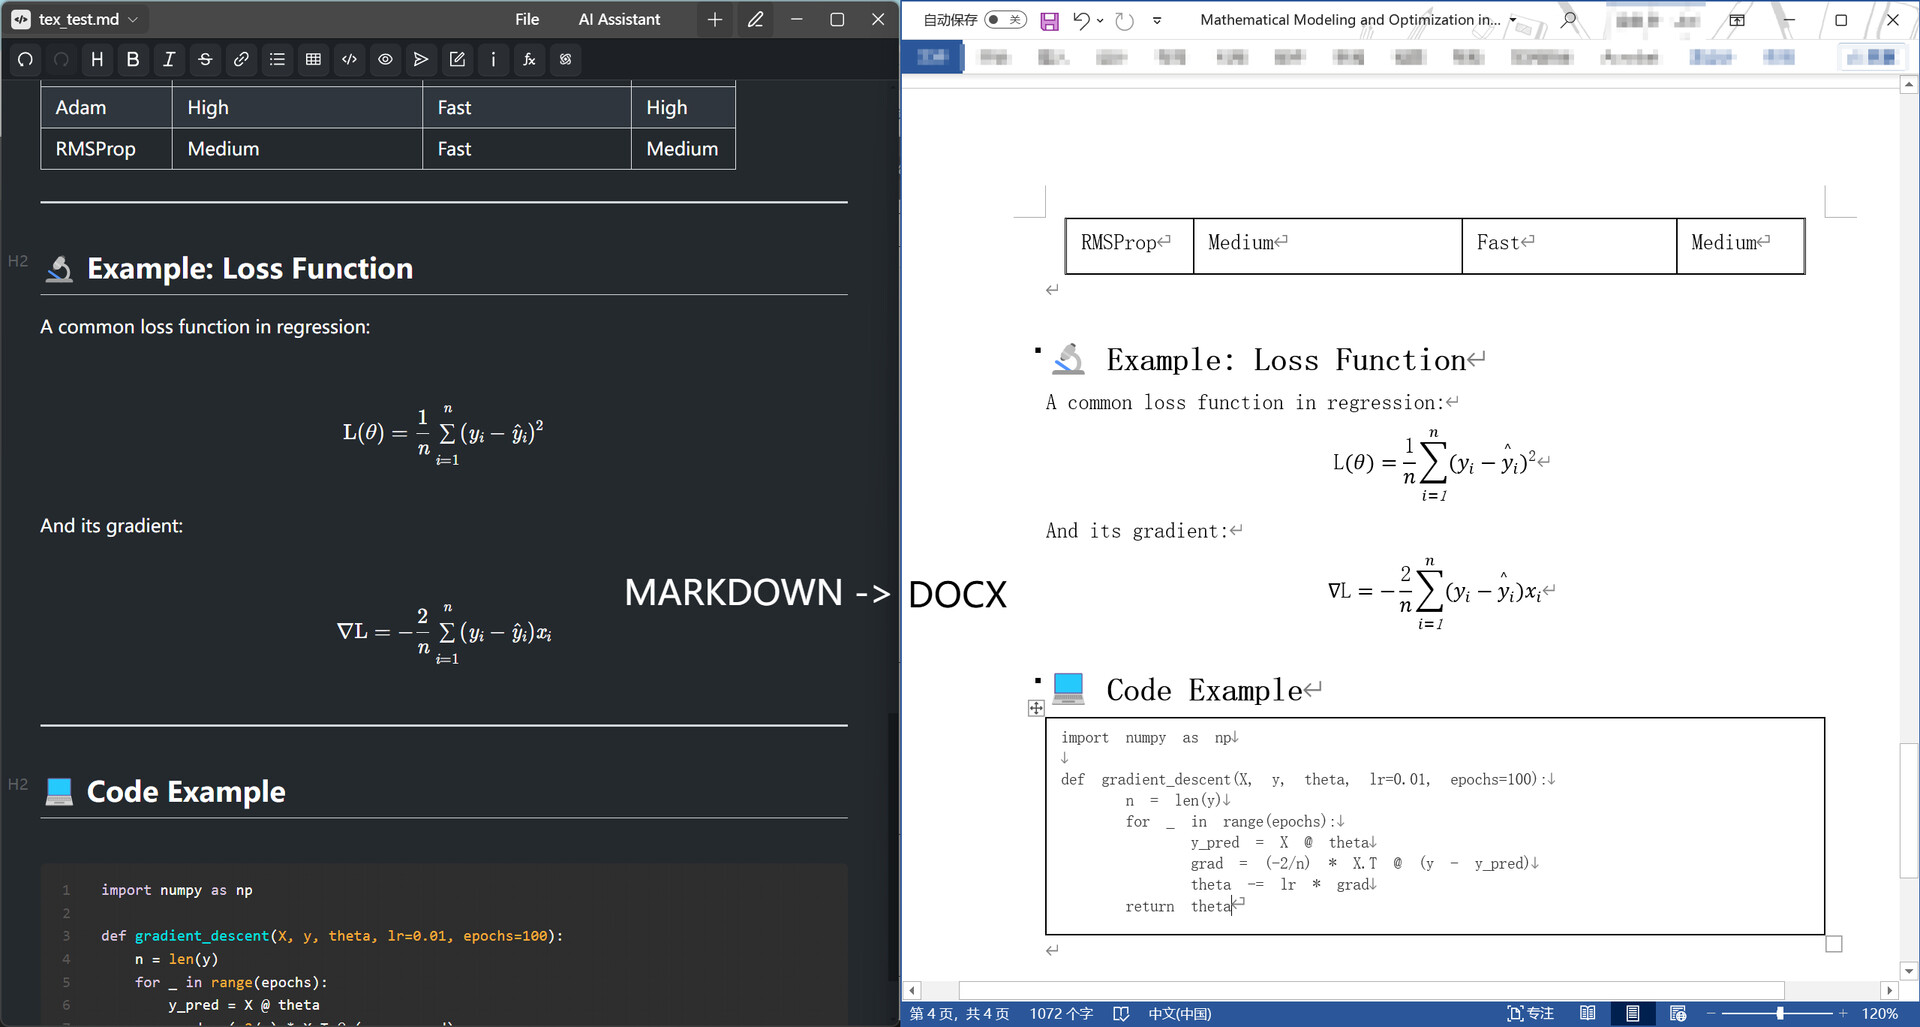Click the Word zoom slider handle

click(1780, 1014)
